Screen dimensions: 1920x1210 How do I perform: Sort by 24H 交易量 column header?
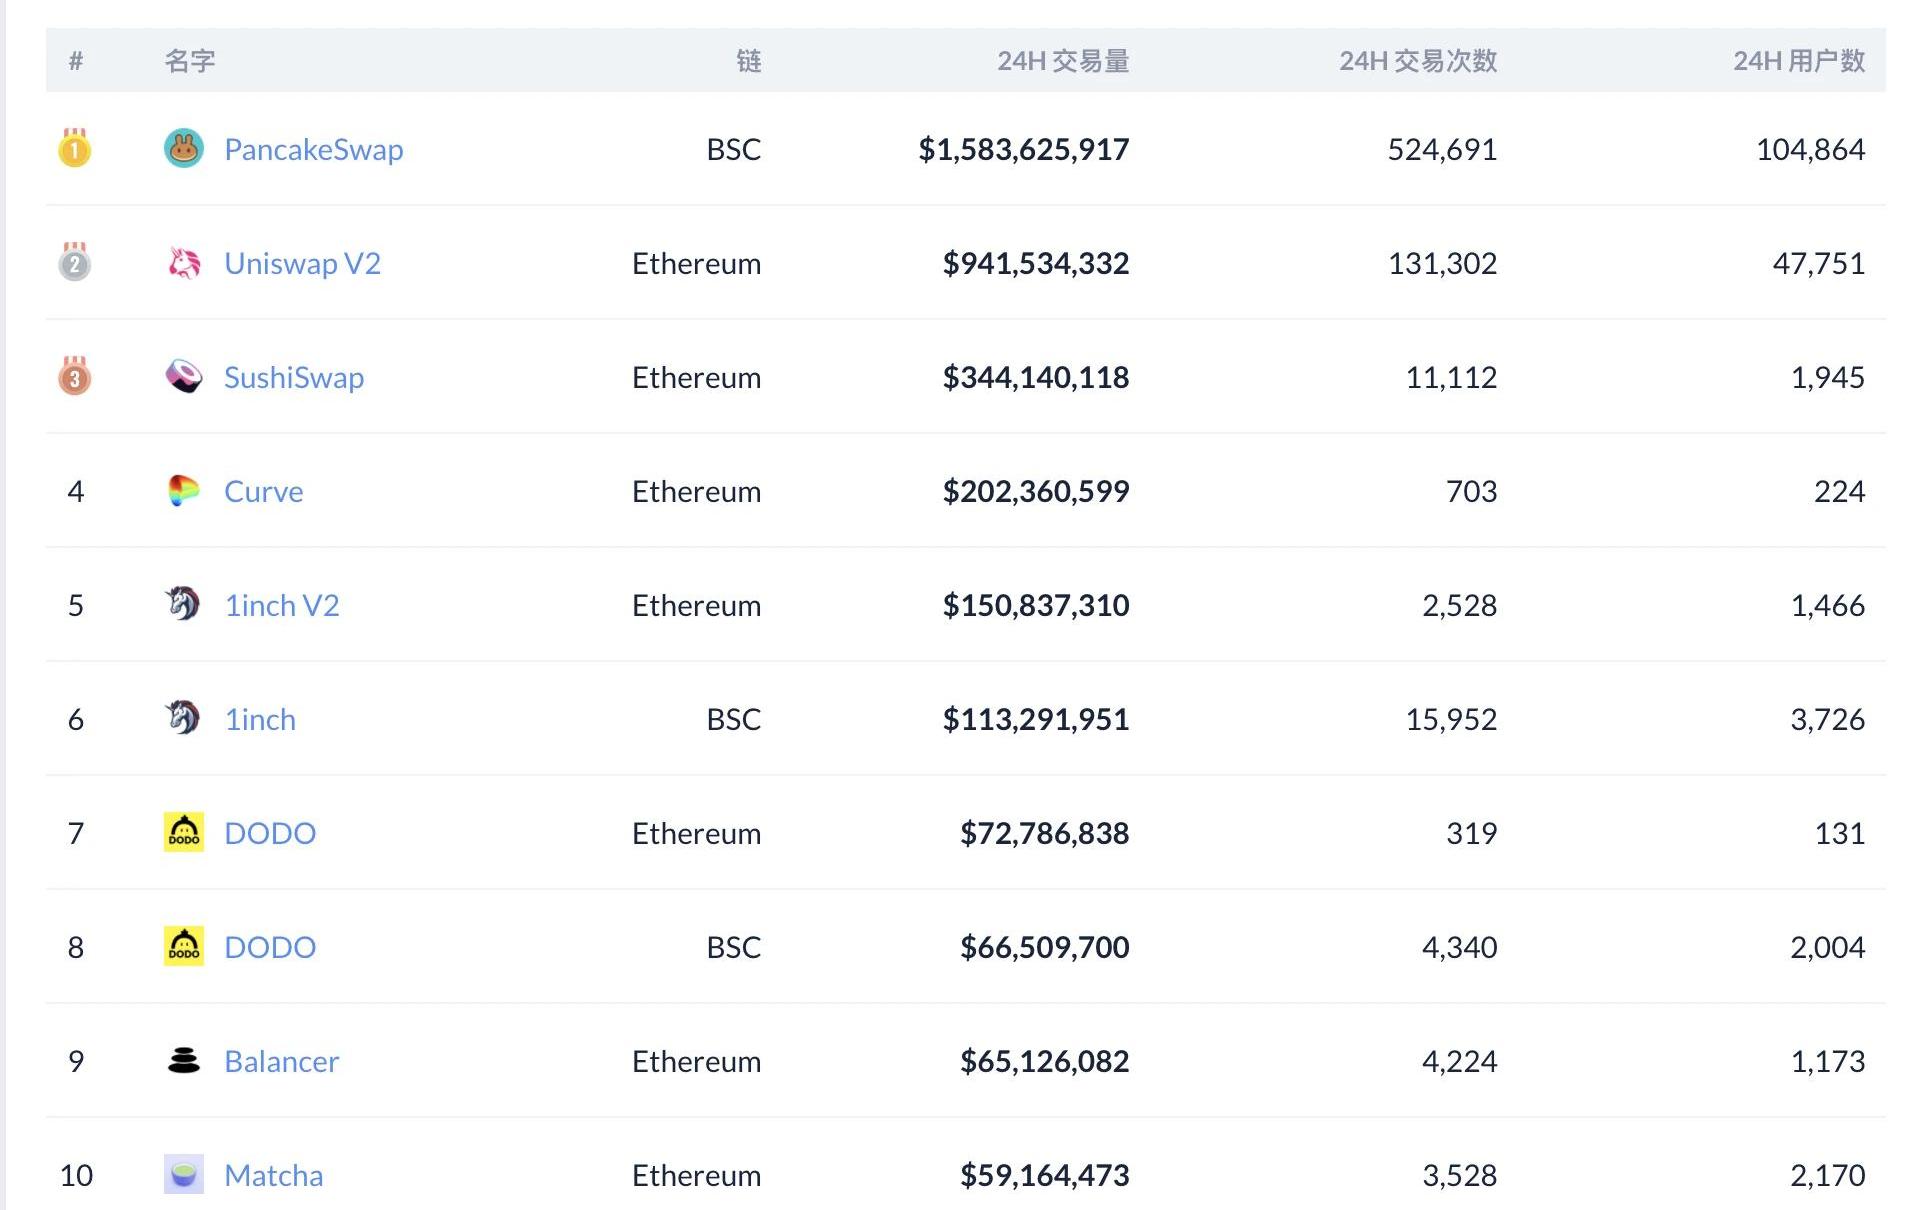pos(1063,61)
